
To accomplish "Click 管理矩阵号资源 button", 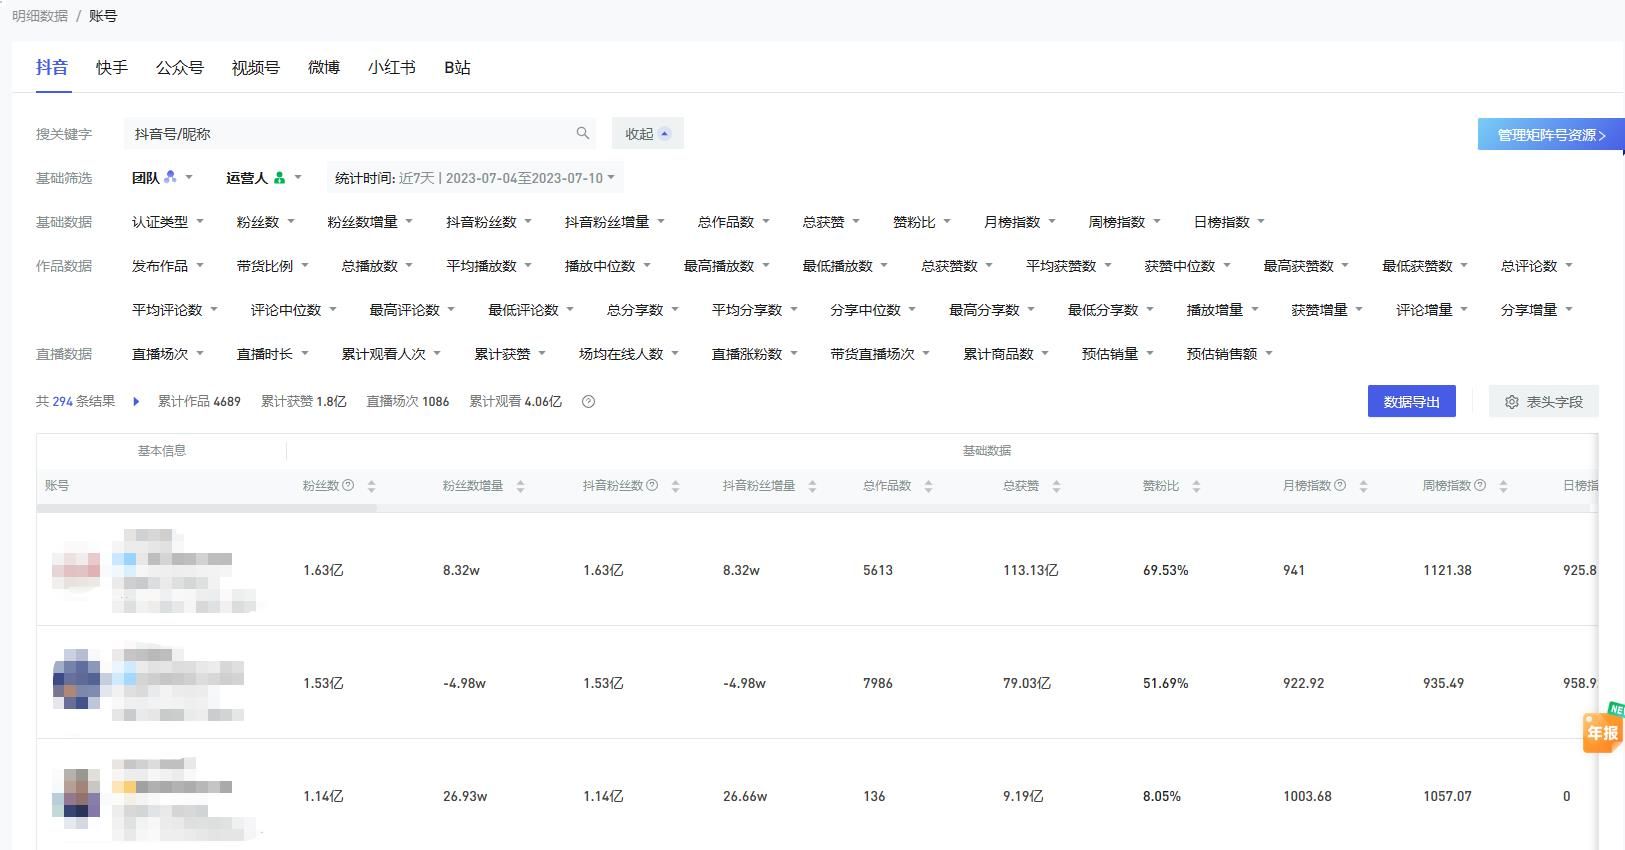I will tap(1550, 135).
